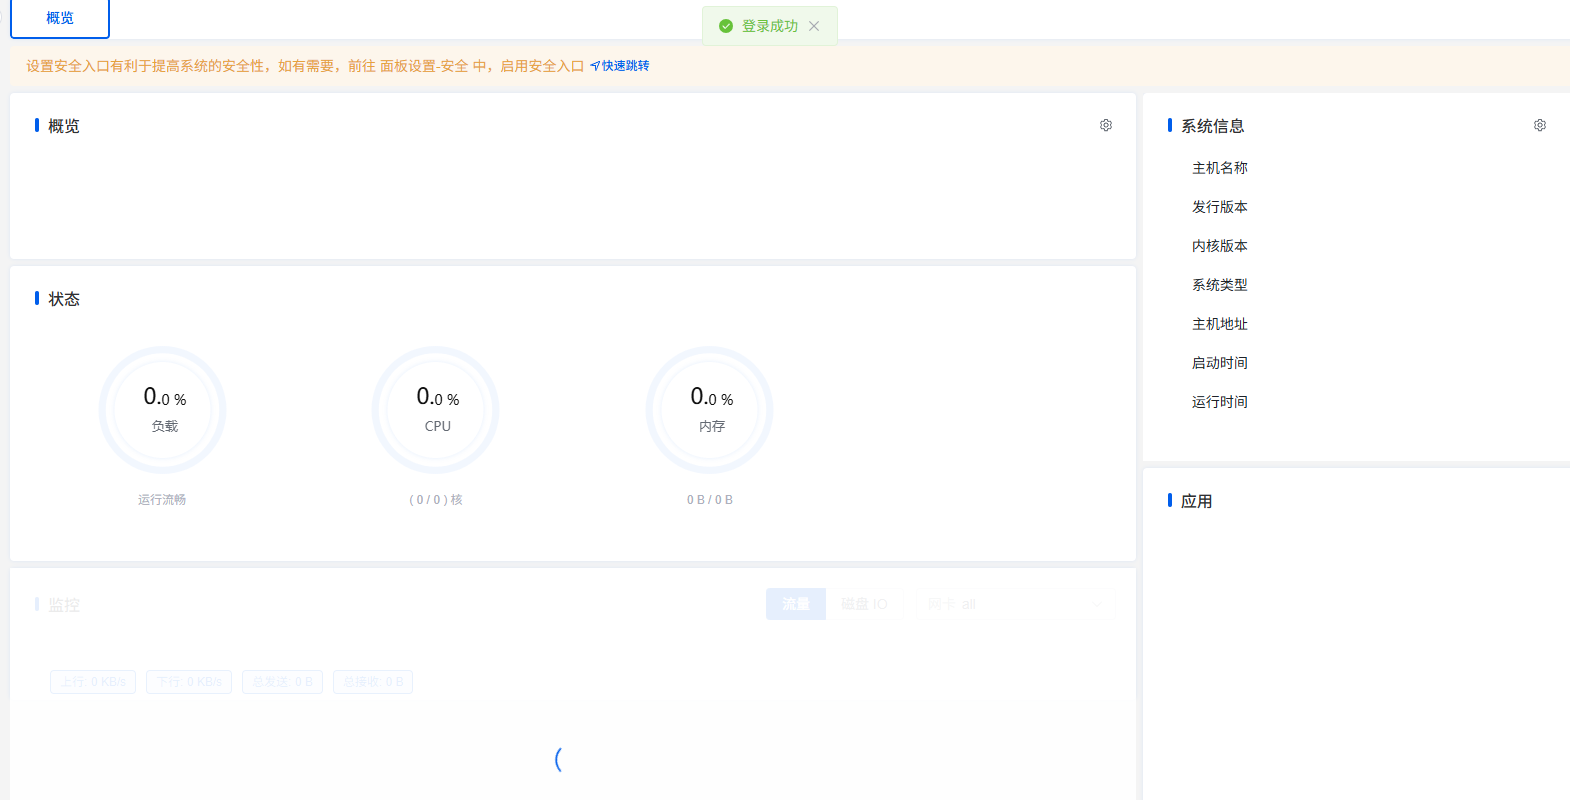Viewport: 1570px width, 800px height.
Task: Click the gear icon in 概览 panel
Action: [x=1106, y=125]
